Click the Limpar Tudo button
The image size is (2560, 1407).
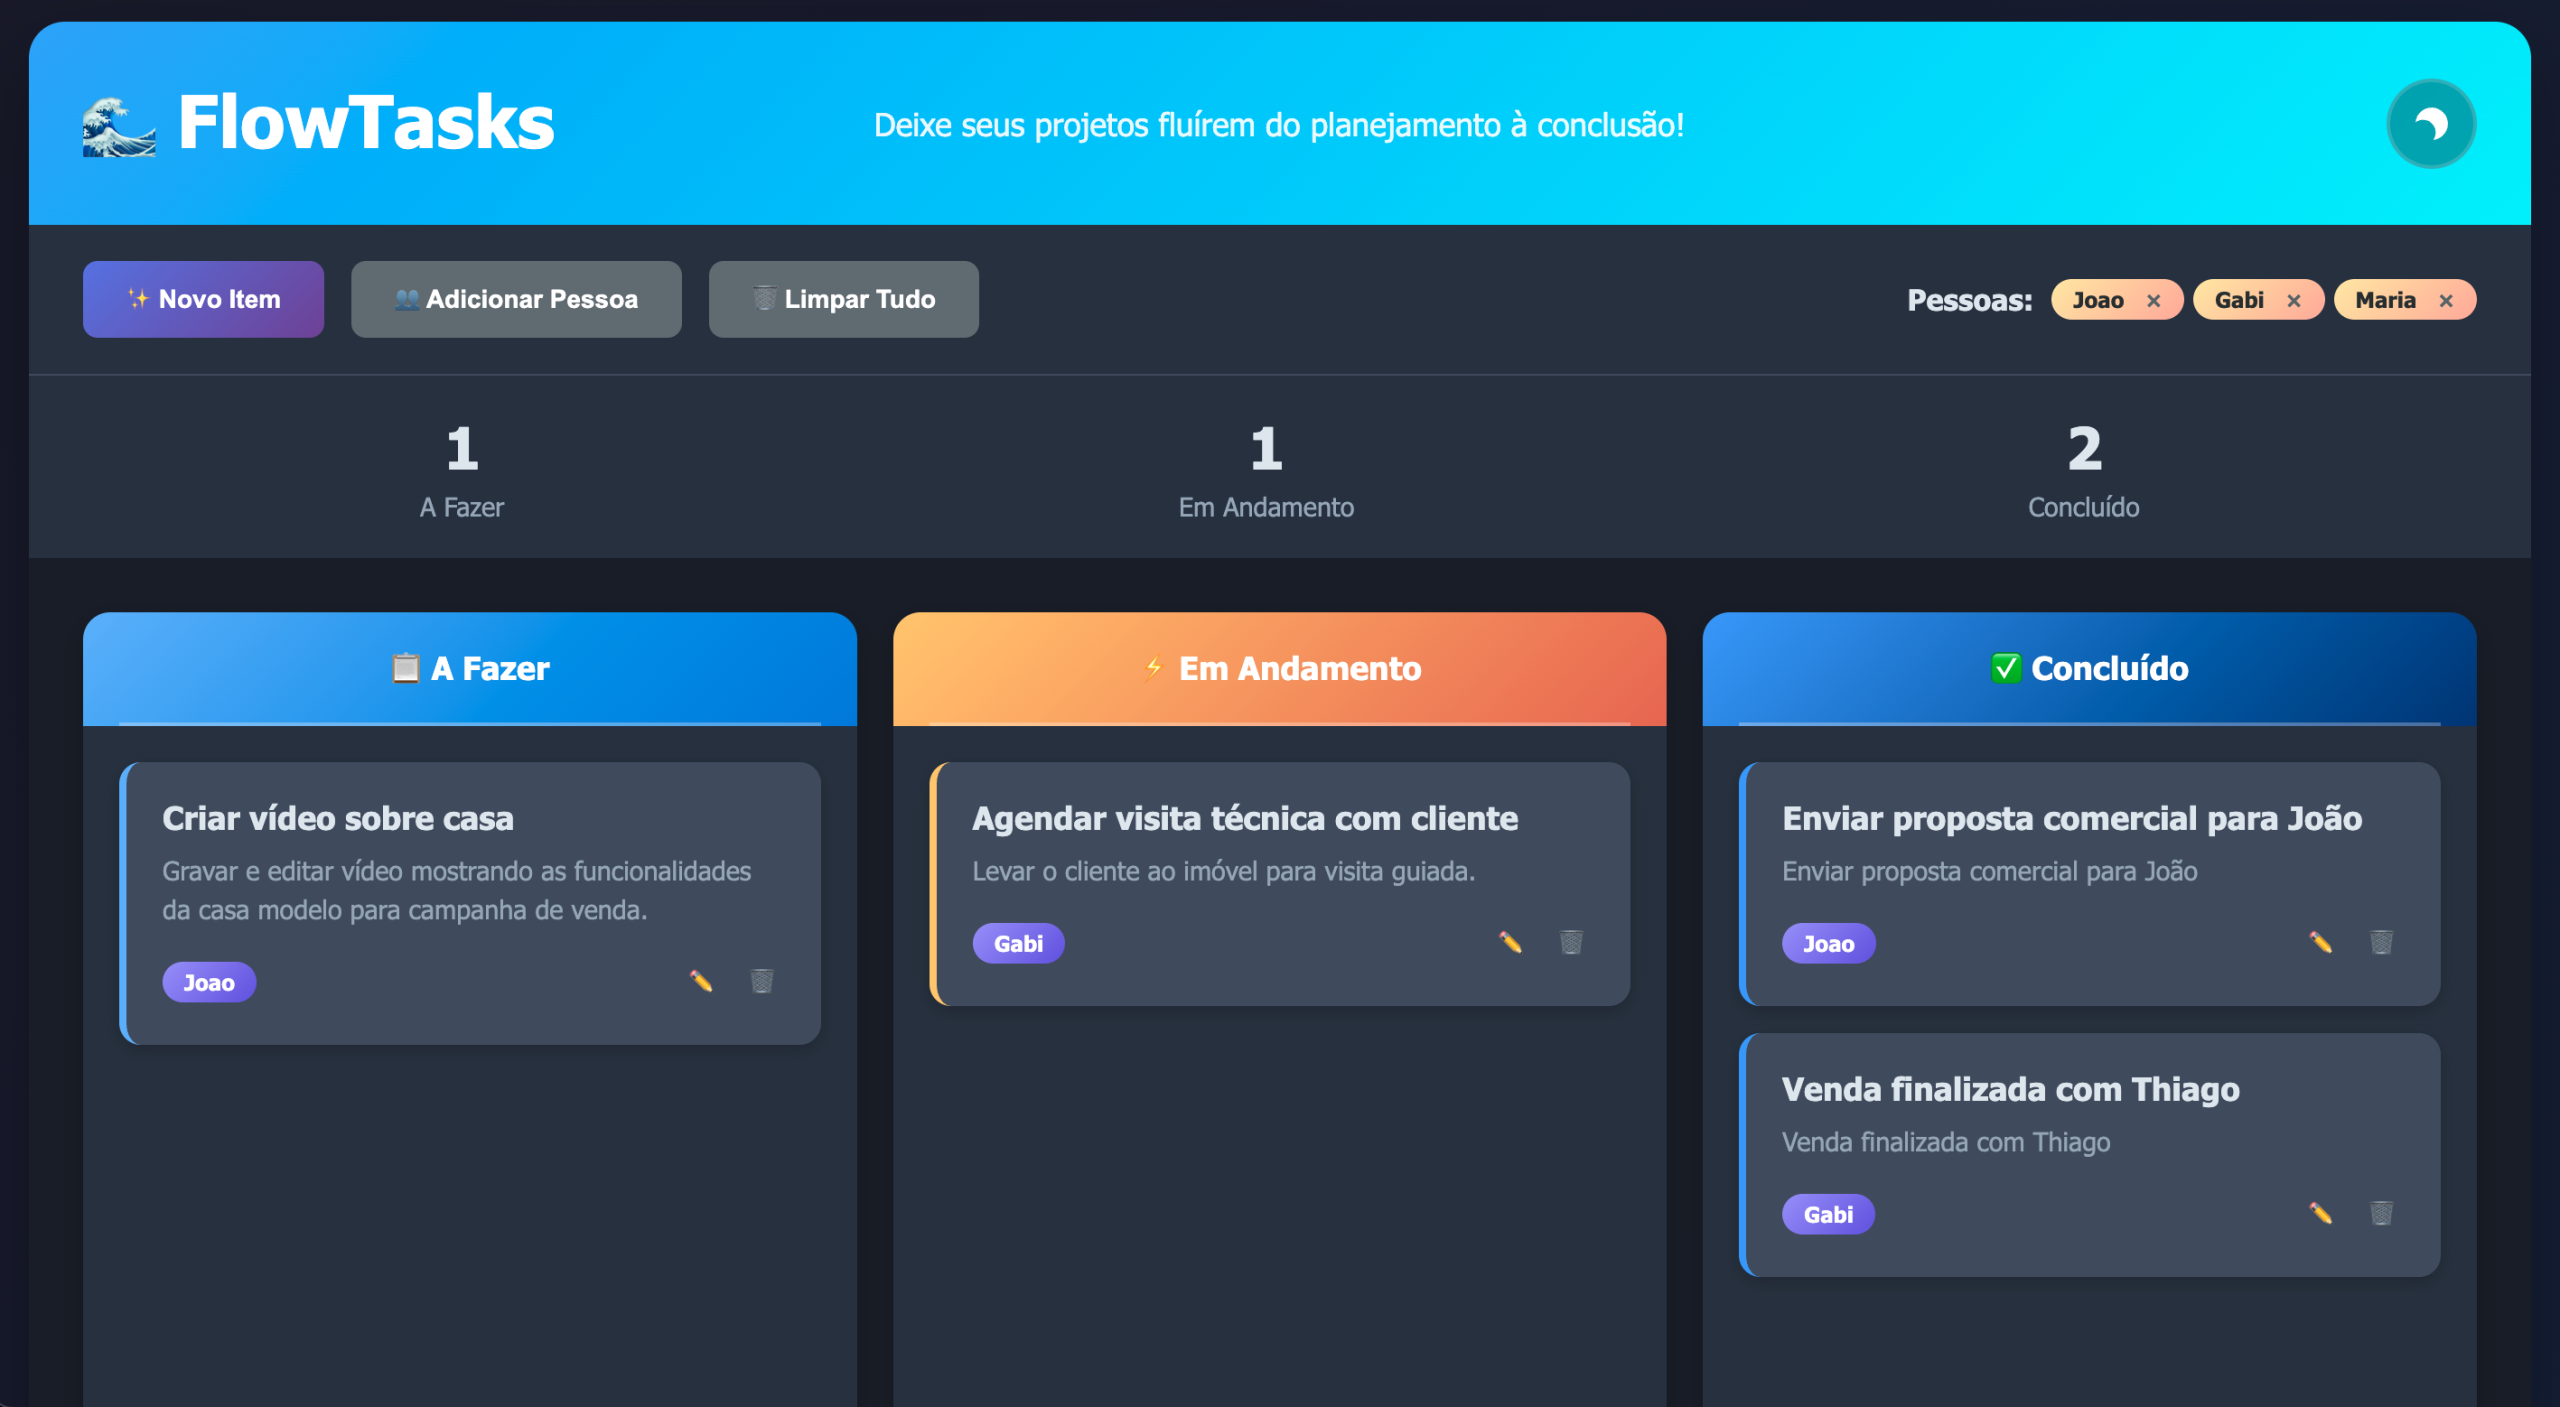tap(843, 299)
